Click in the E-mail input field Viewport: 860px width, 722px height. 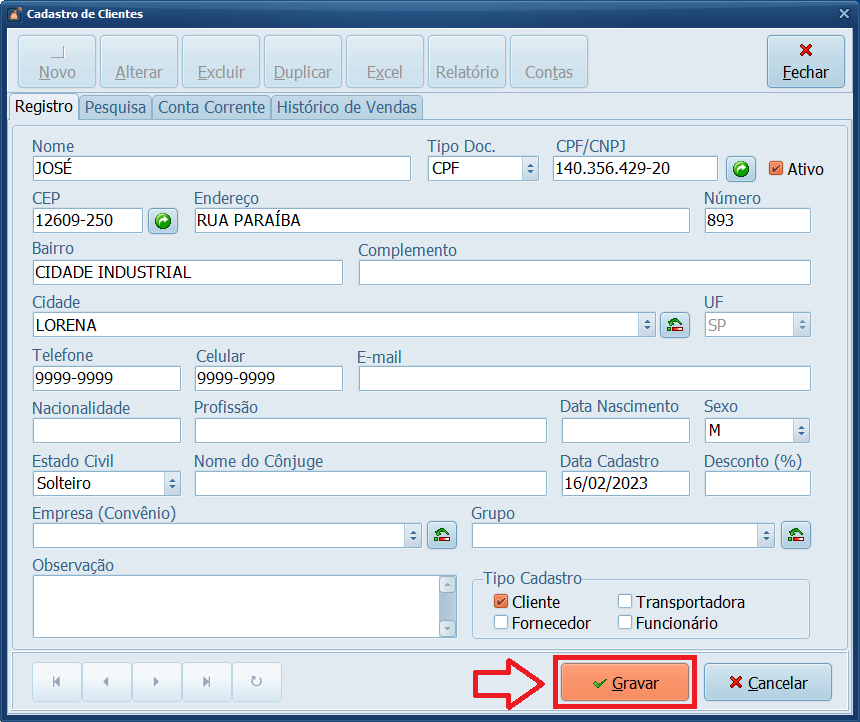coord(584,378)
